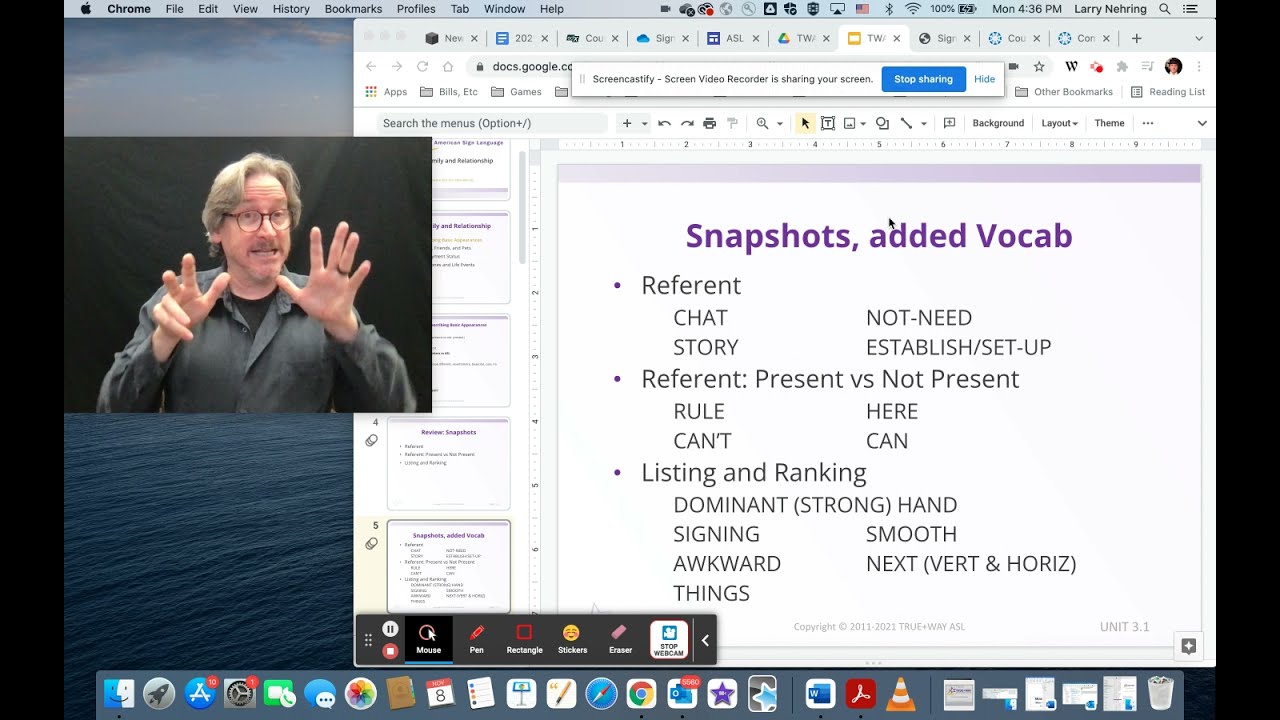Click the bookmark star in address bar

[1039, 66]
